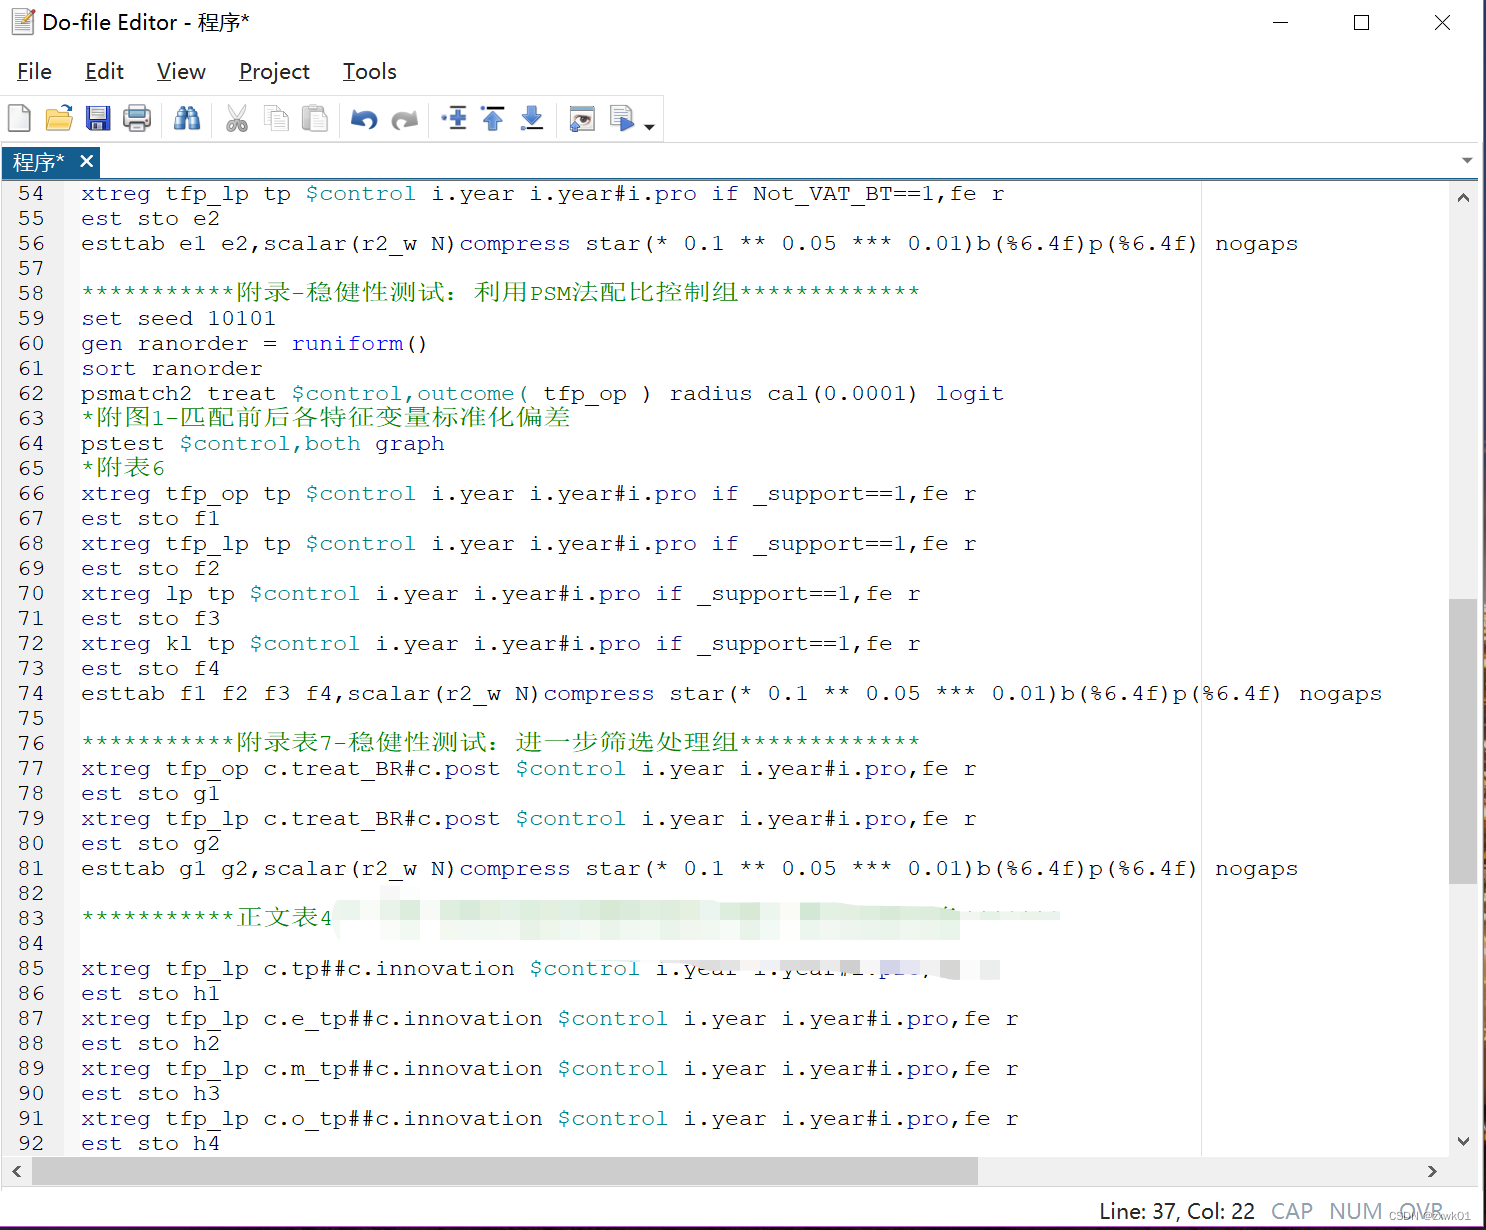
Task: Jump to next bookmark
Action: 532,119
